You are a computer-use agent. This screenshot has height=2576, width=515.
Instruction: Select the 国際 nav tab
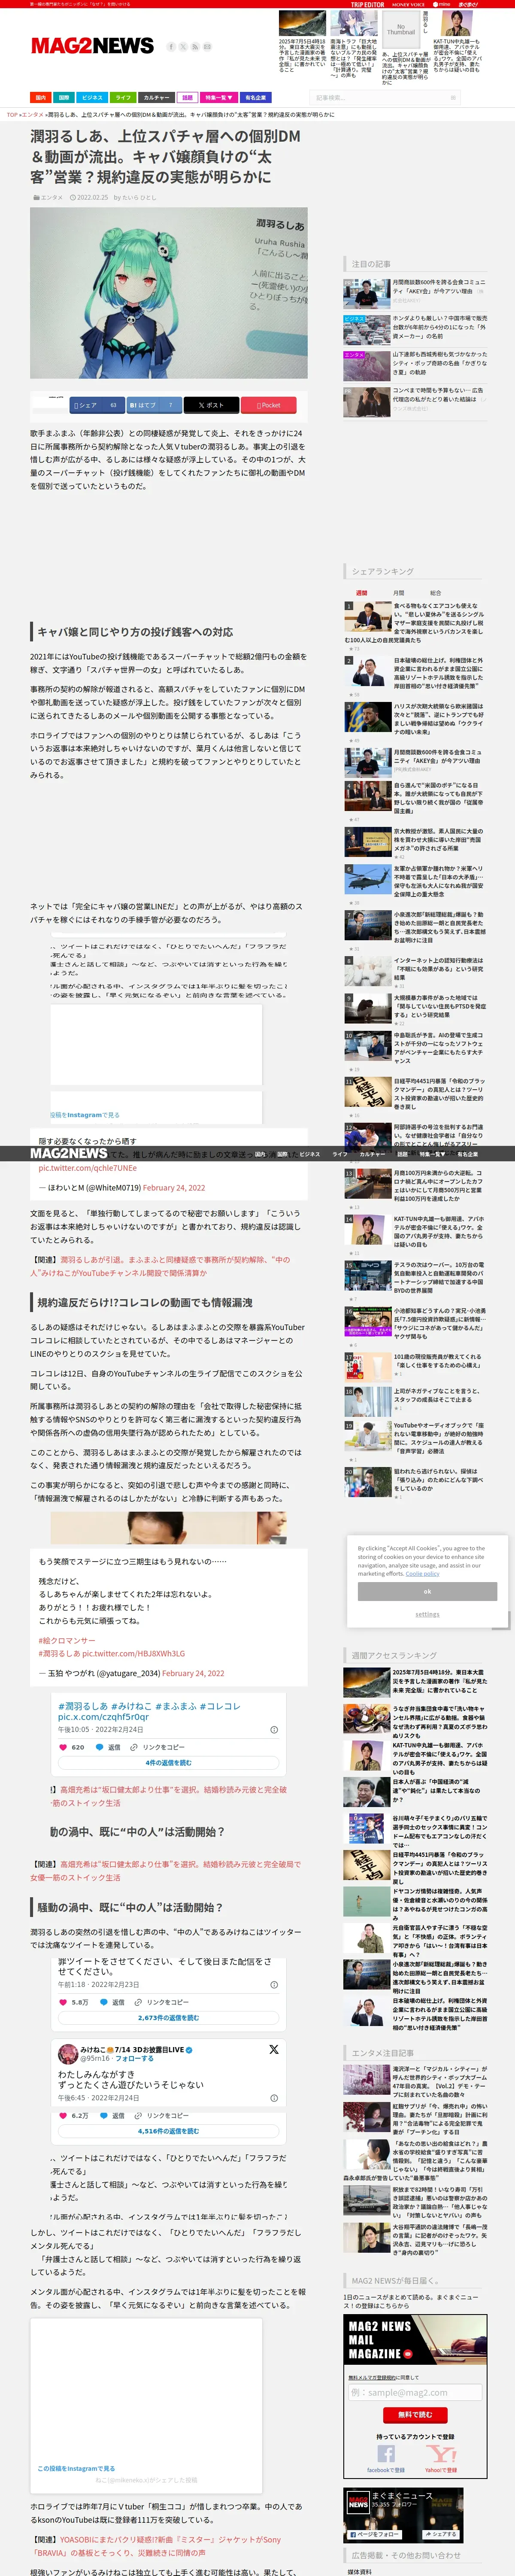click(64, 98)
